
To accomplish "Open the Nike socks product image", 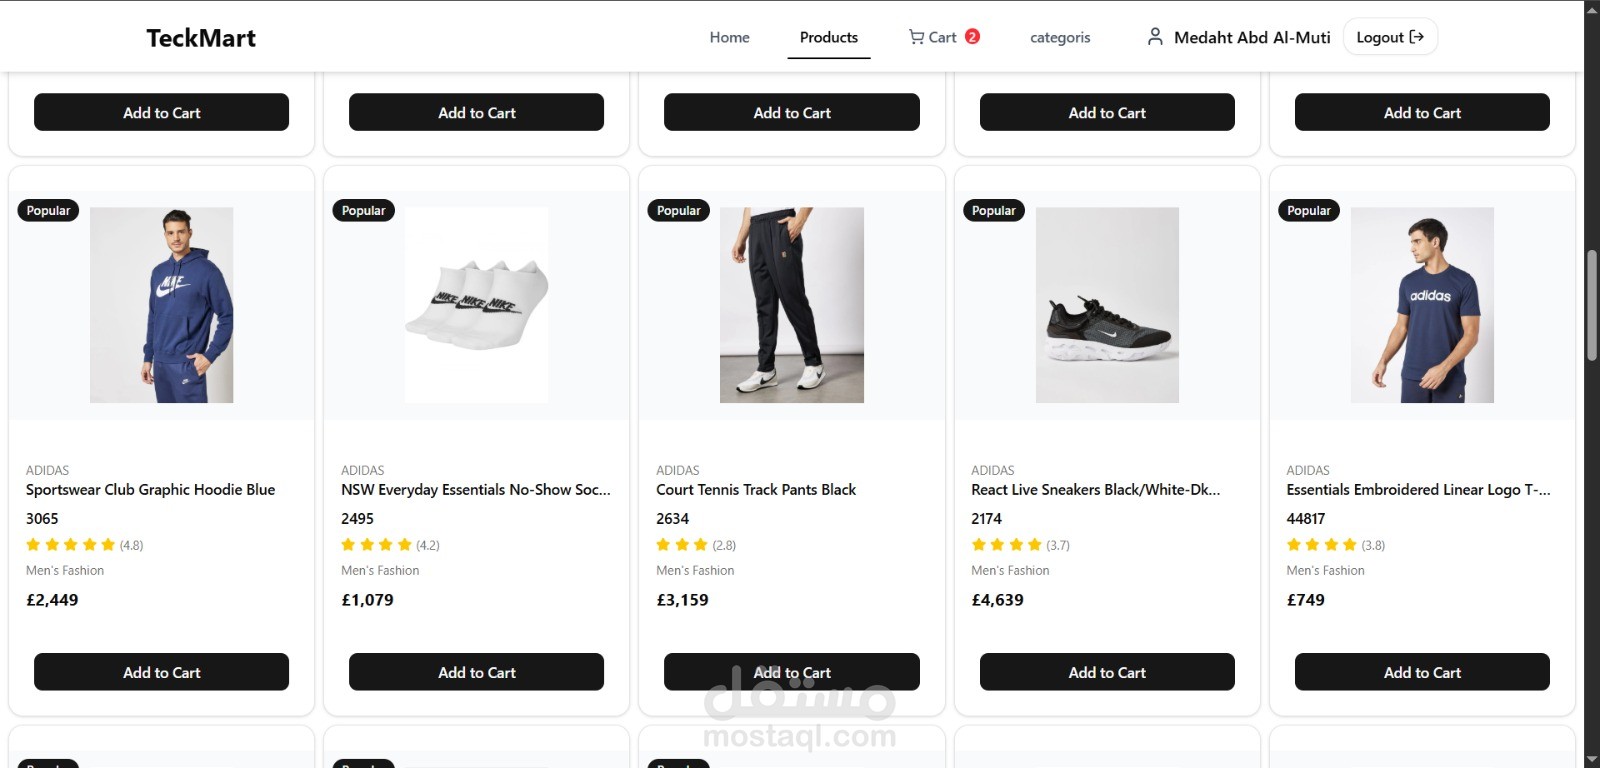I will click(477, 305).
